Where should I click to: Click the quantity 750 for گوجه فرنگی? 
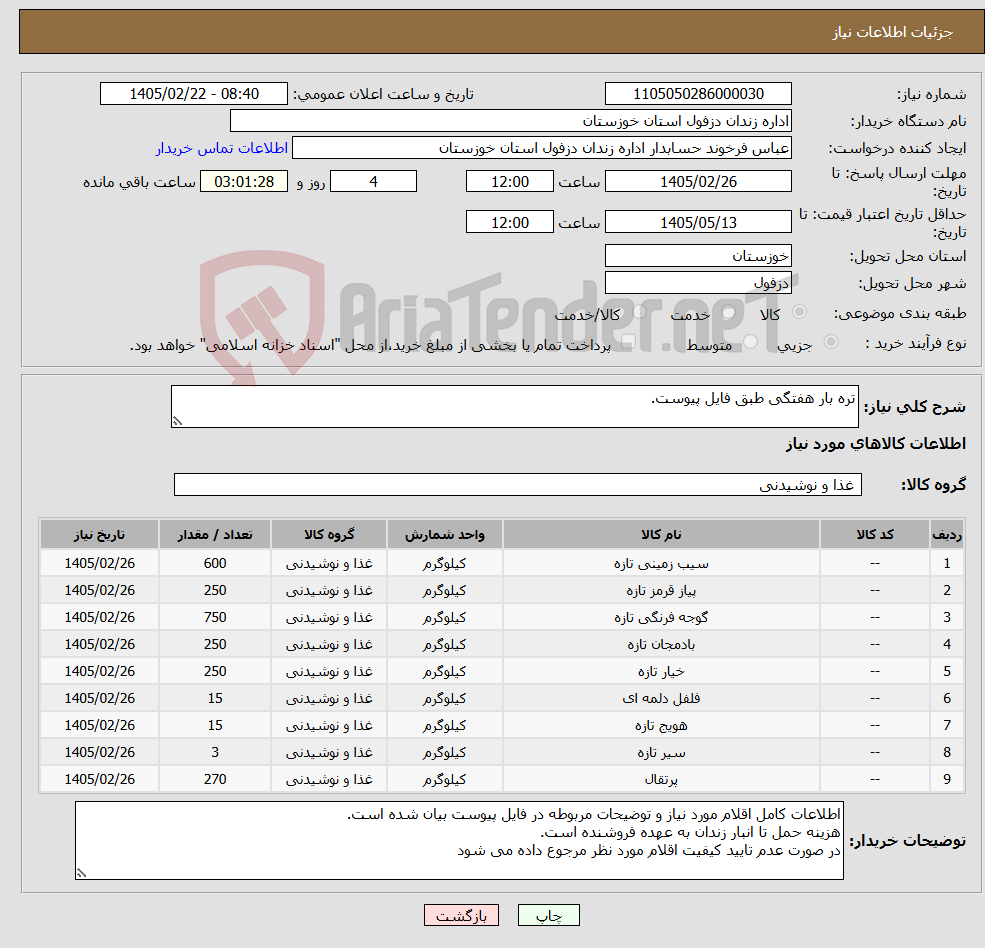click(215, 618)
